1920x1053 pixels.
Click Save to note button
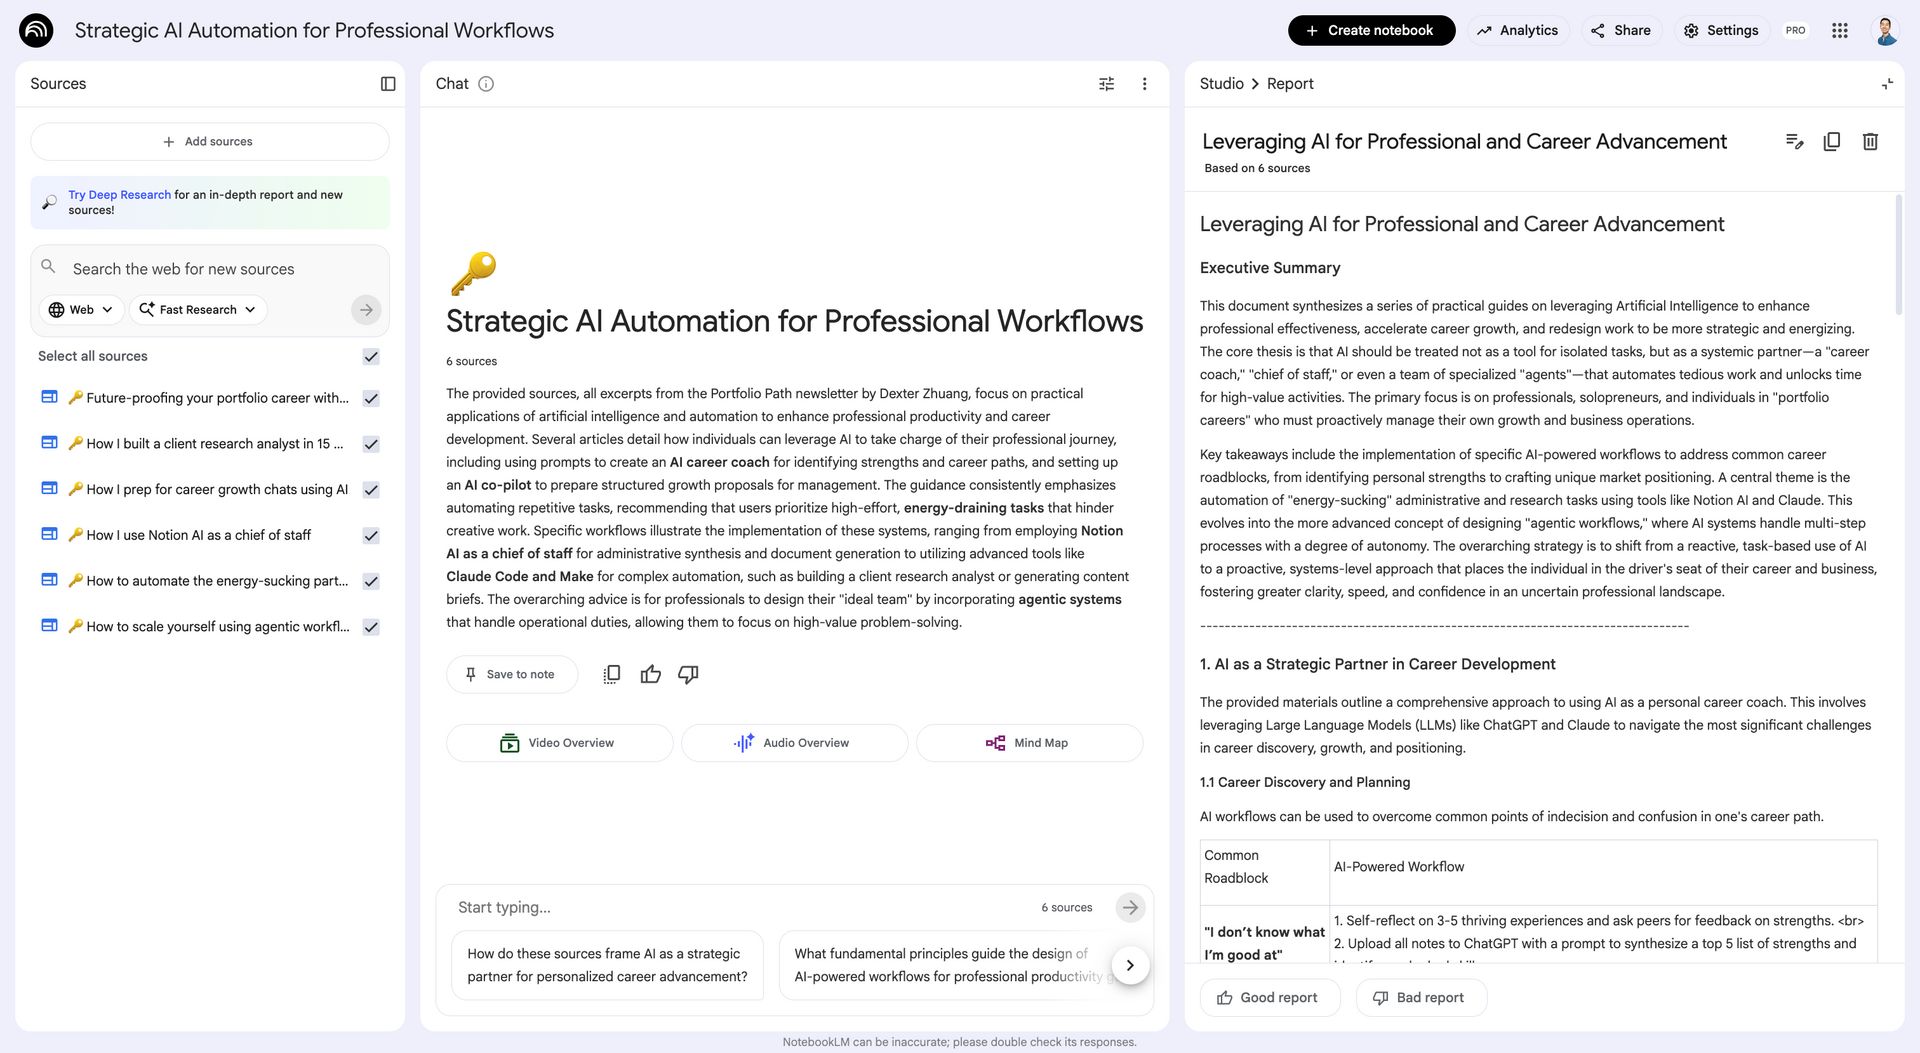pyautogui.click(x=512, y=674)
